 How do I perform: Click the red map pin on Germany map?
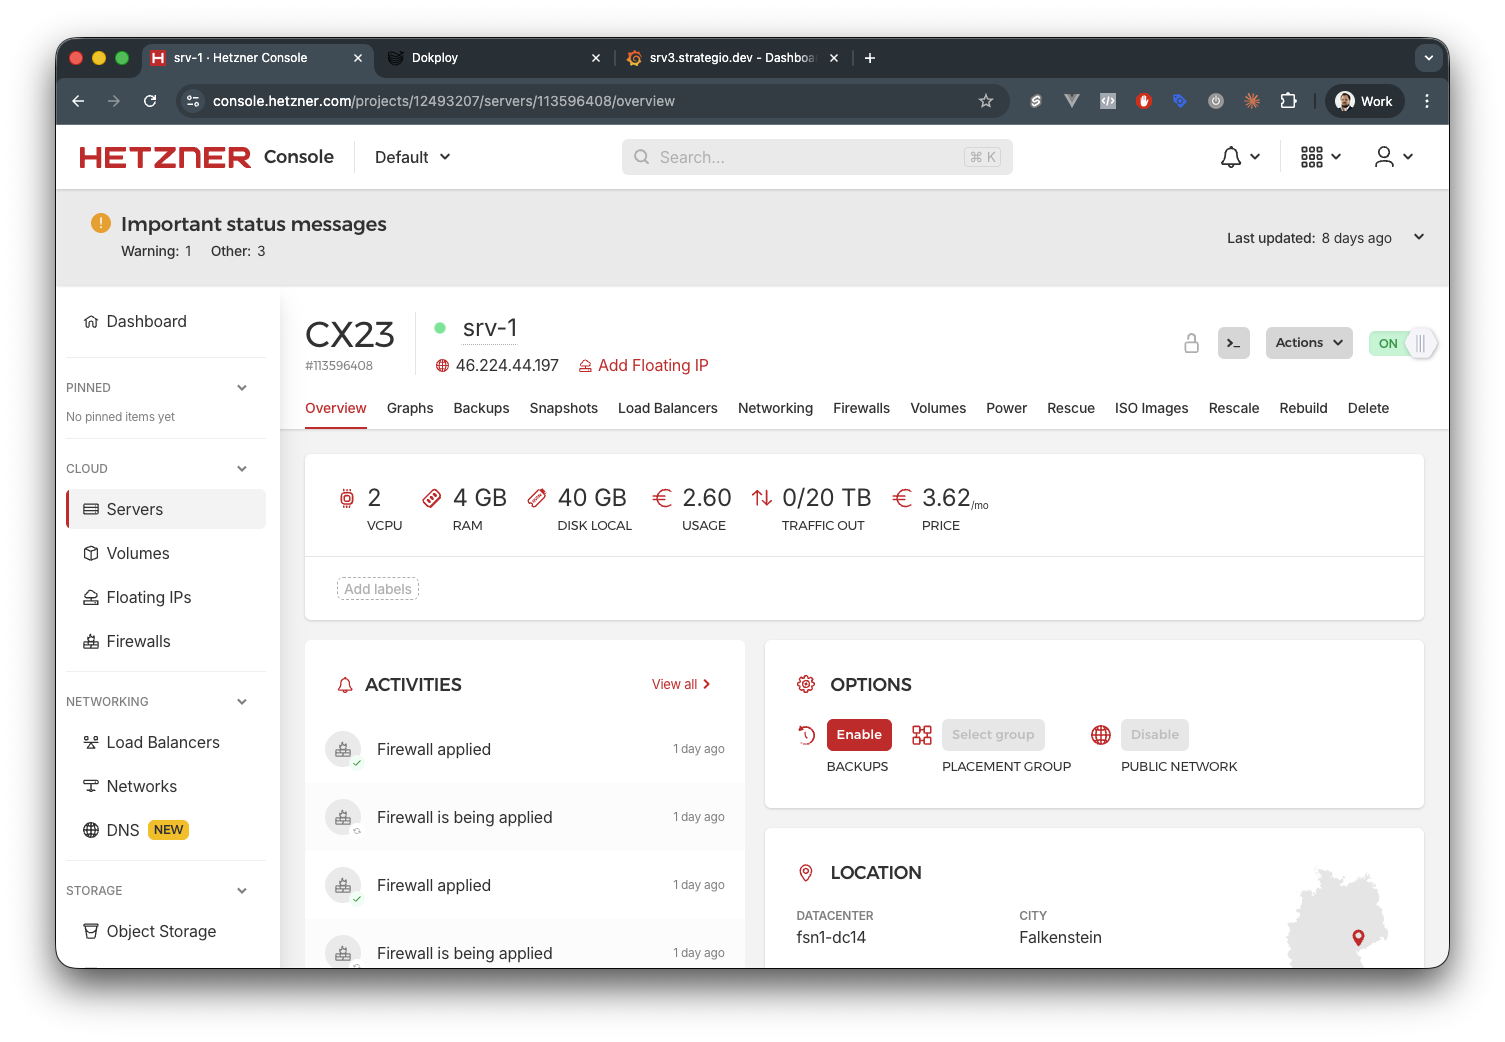coord(1358,937)
